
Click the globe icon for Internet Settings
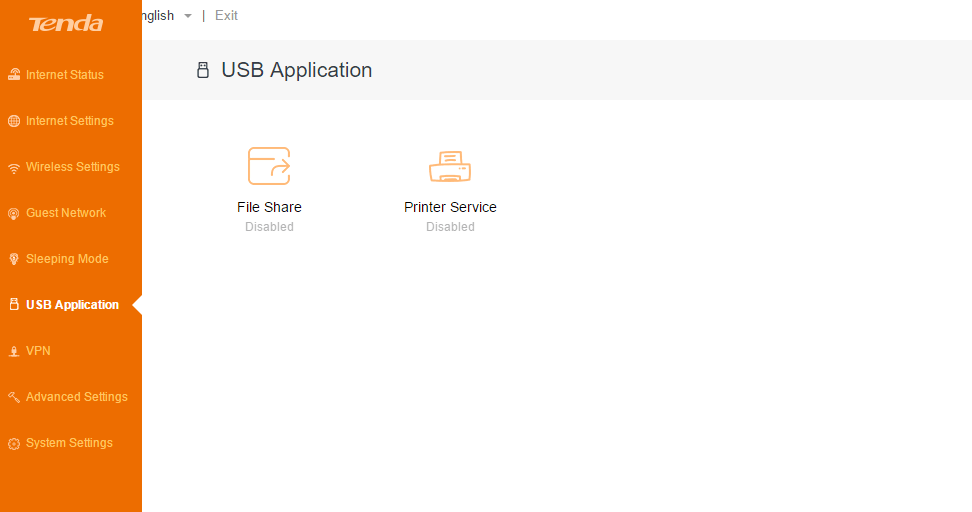[14, 121]
